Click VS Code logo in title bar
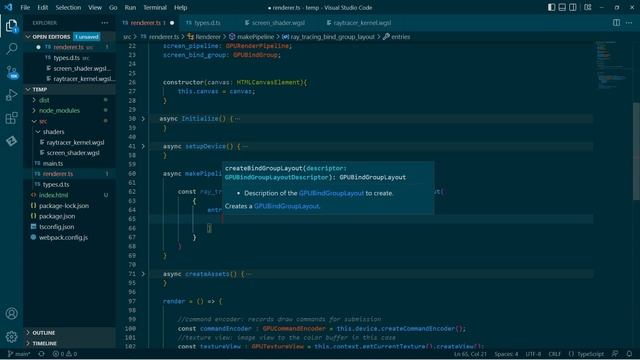 [8, 7]
